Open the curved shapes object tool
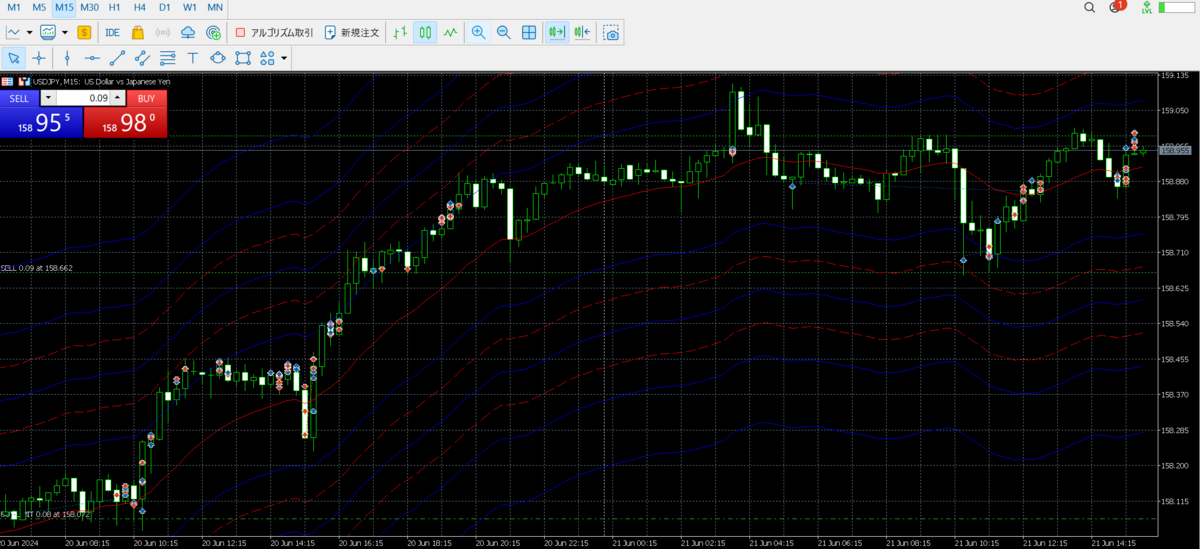Screen dimensions: 1200x549 click(x=217, y=57)
